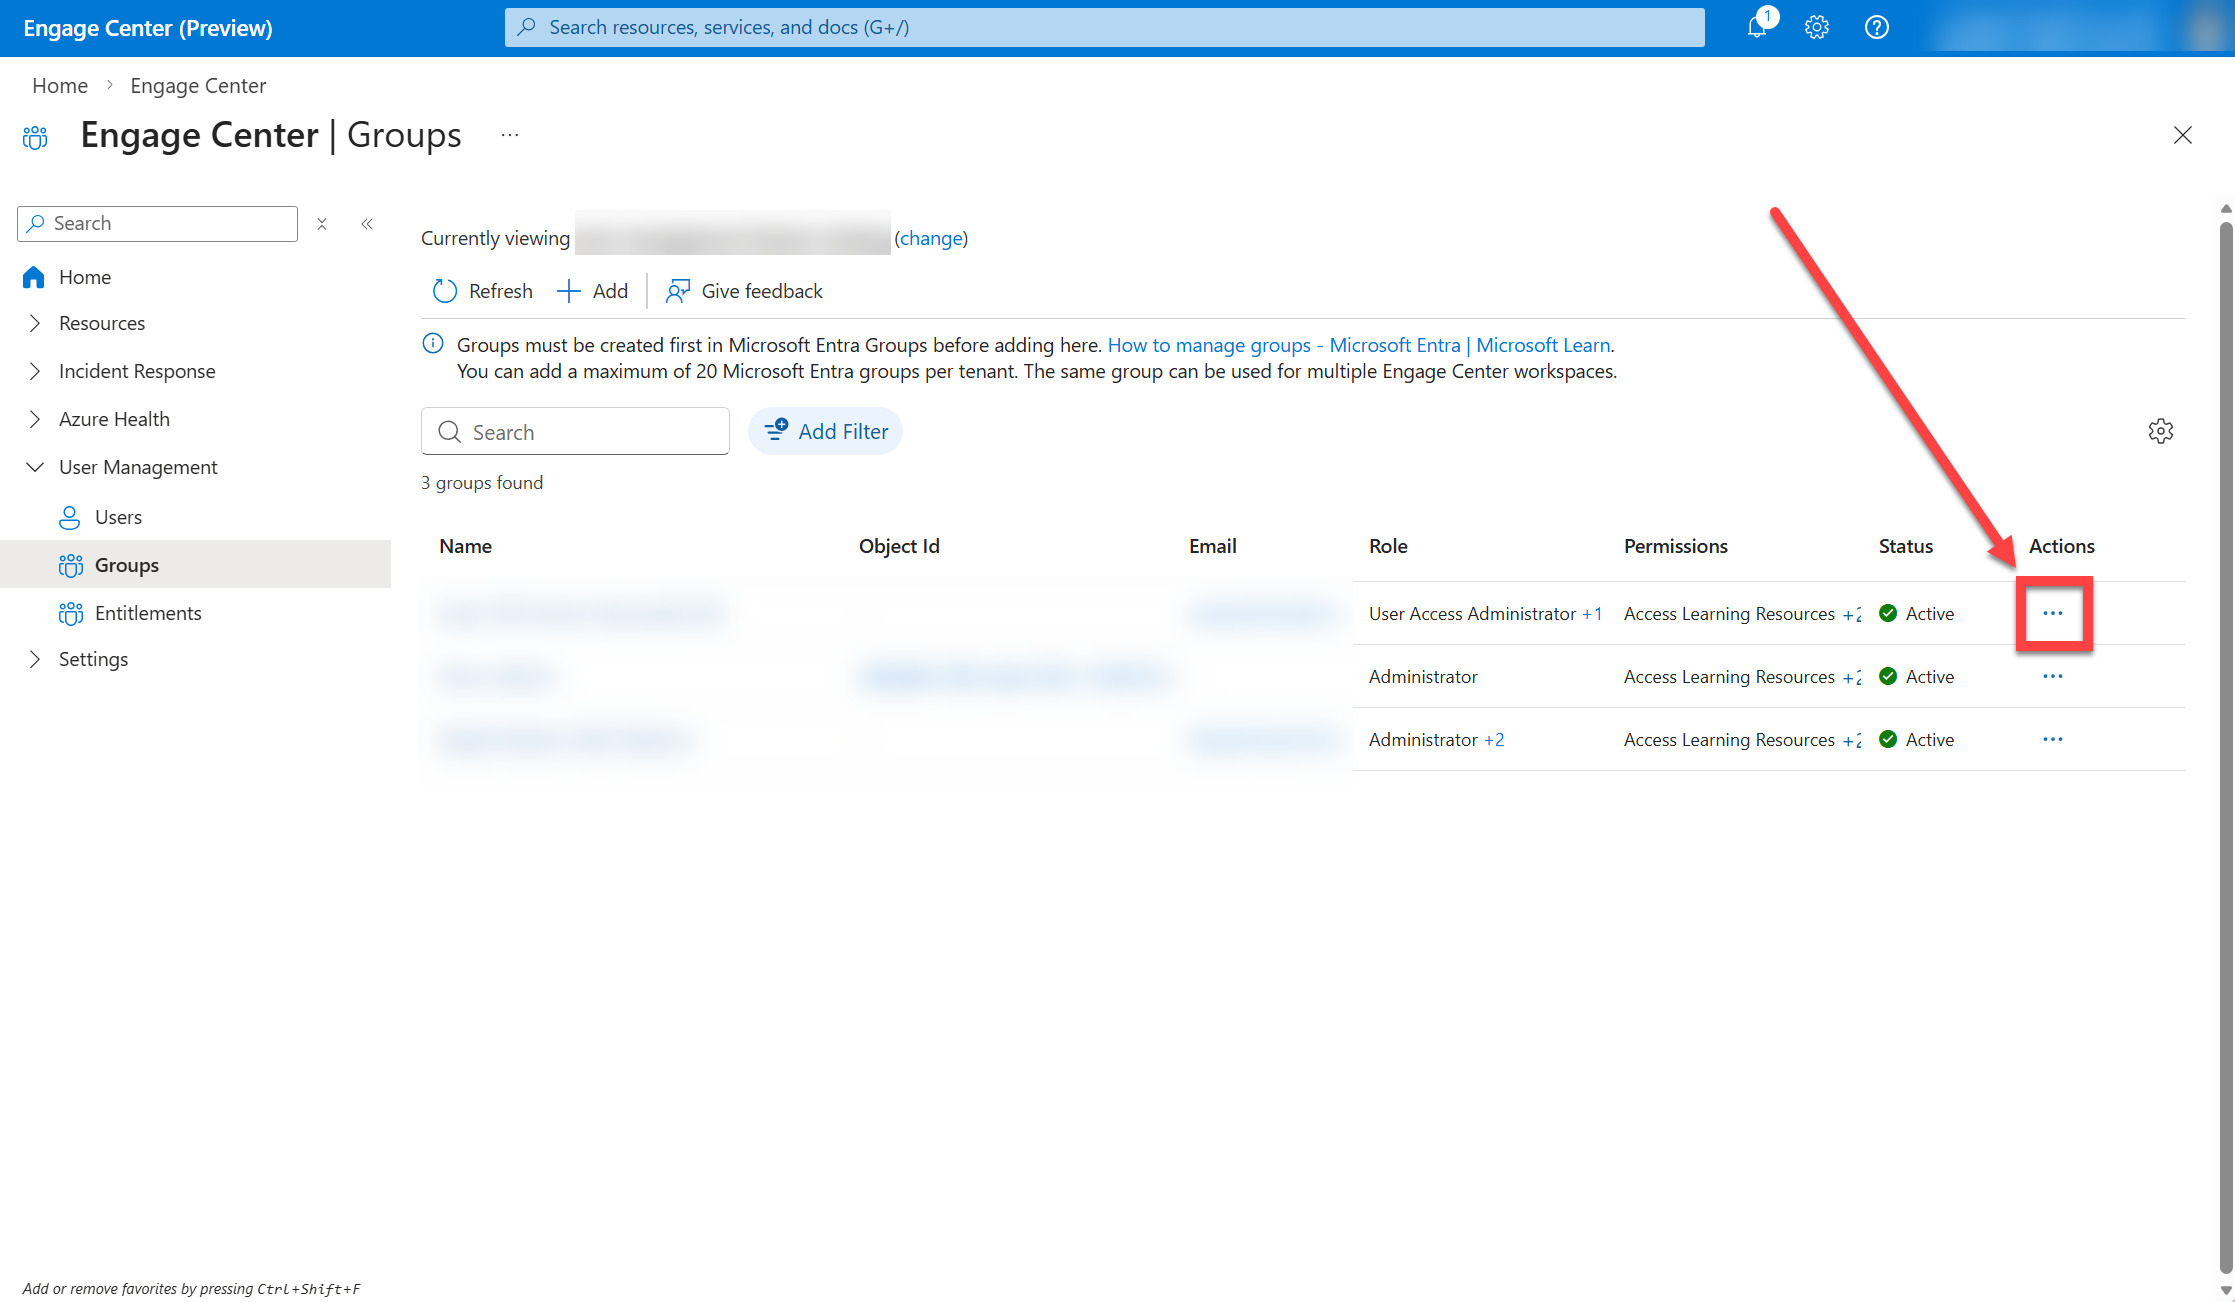This screenshot has width=2235, height=1302.
Task: Go to Engage Center breadcrumb
Action: tap(198, 86)
